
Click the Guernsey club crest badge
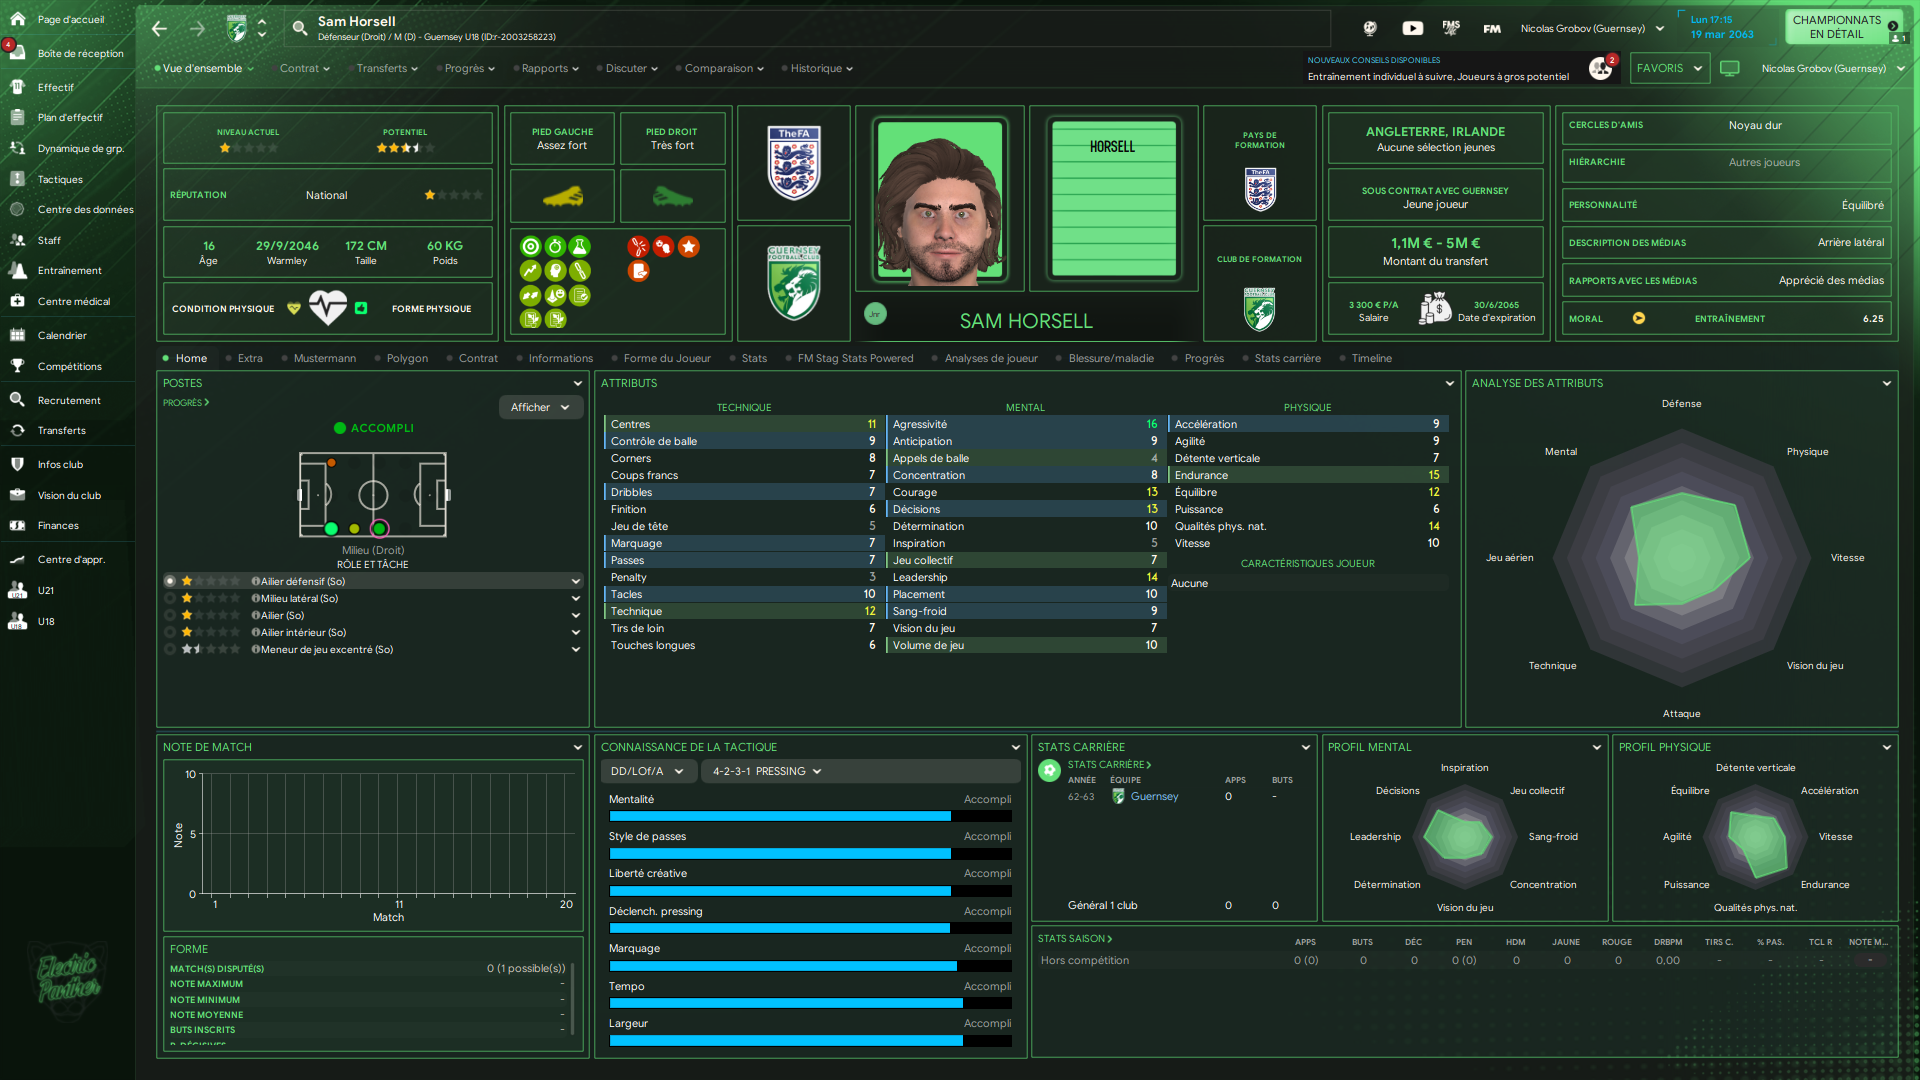coord(794,283)
